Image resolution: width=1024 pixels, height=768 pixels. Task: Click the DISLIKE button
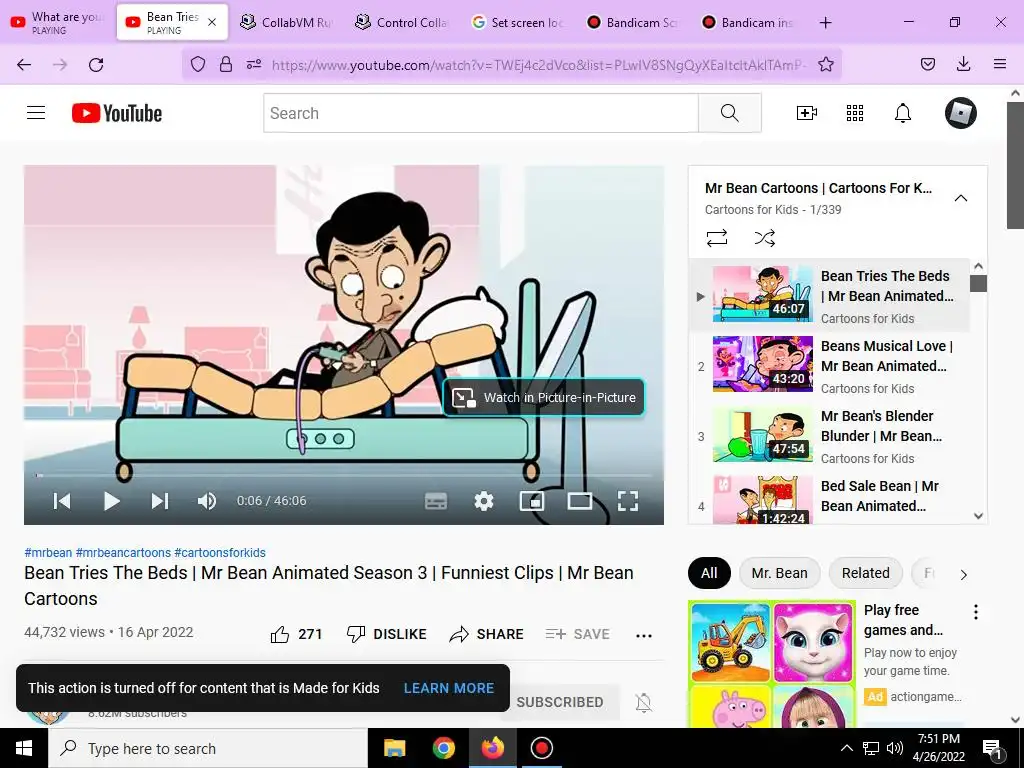pos(387,634)
